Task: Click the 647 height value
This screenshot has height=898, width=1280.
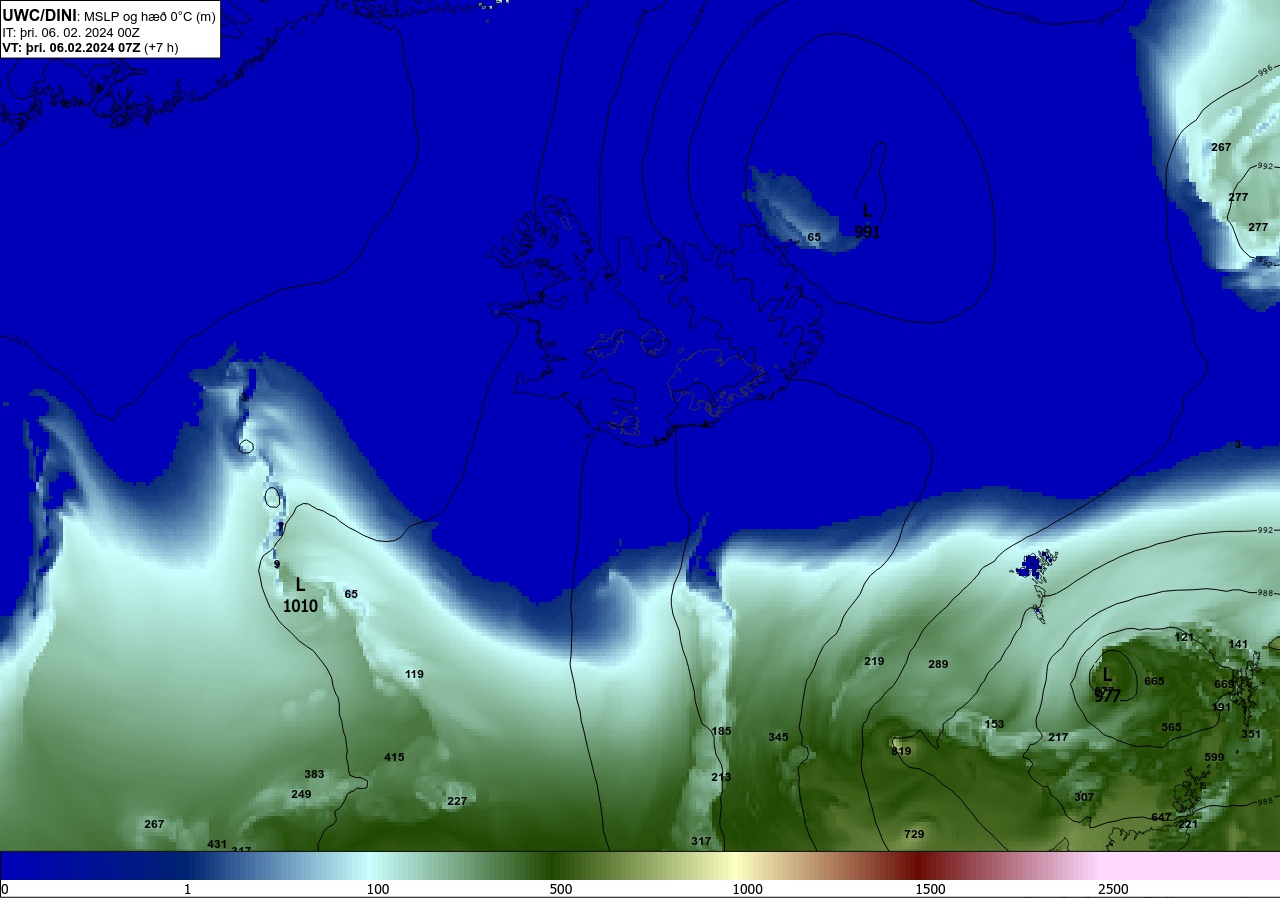Action: 1161,817
